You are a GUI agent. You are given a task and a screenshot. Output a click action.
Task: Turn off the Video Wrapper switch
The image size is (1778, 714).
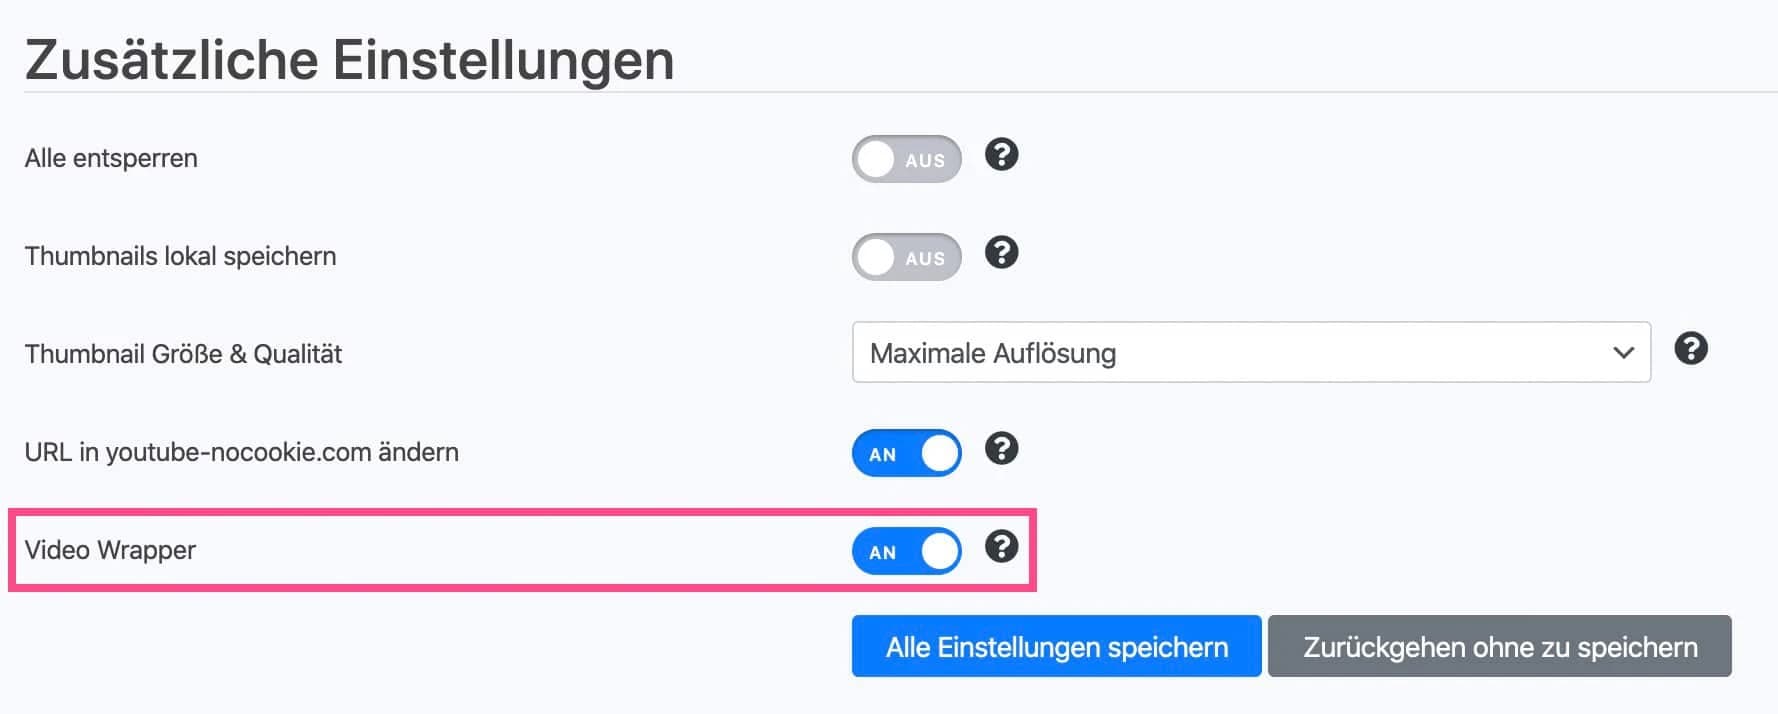point(906,550)
